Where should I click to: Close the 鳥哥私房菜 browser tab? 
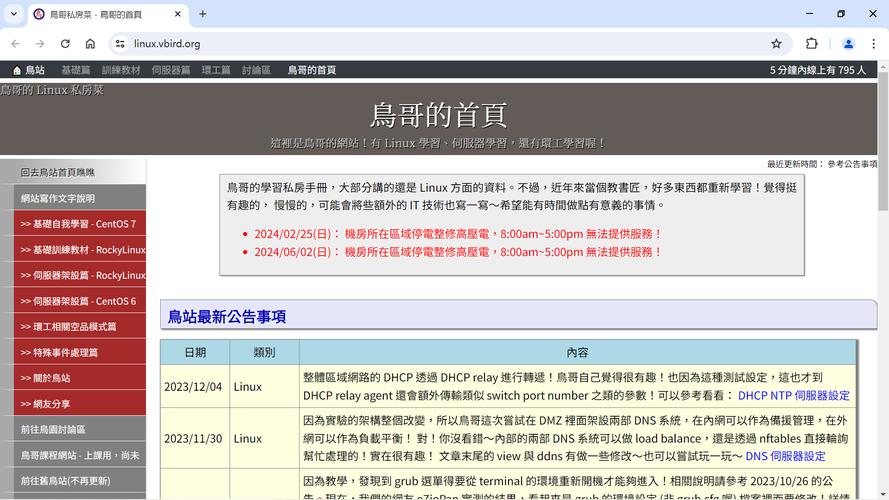pos(177,14)
